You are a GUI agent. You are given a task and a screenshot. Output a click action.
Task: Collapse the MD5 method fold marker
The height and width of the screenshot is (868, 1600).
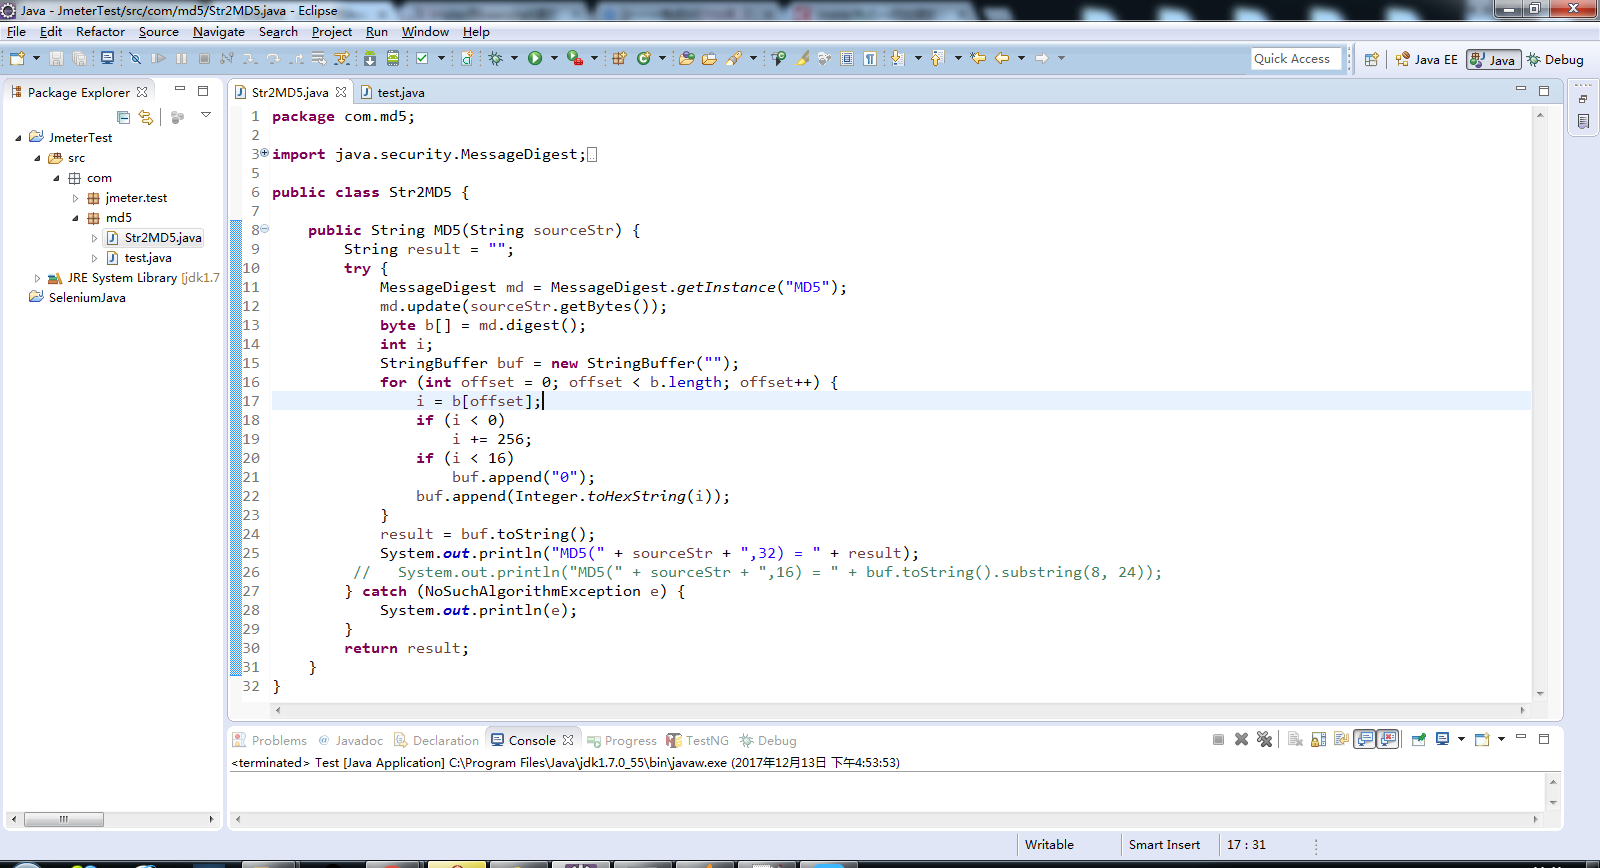[265, 229]
